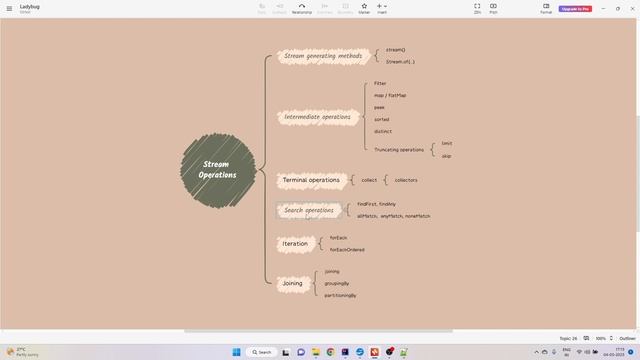Open the map overview icon in status bar
This screenshot has width=640, height=360.
[586, 338]
